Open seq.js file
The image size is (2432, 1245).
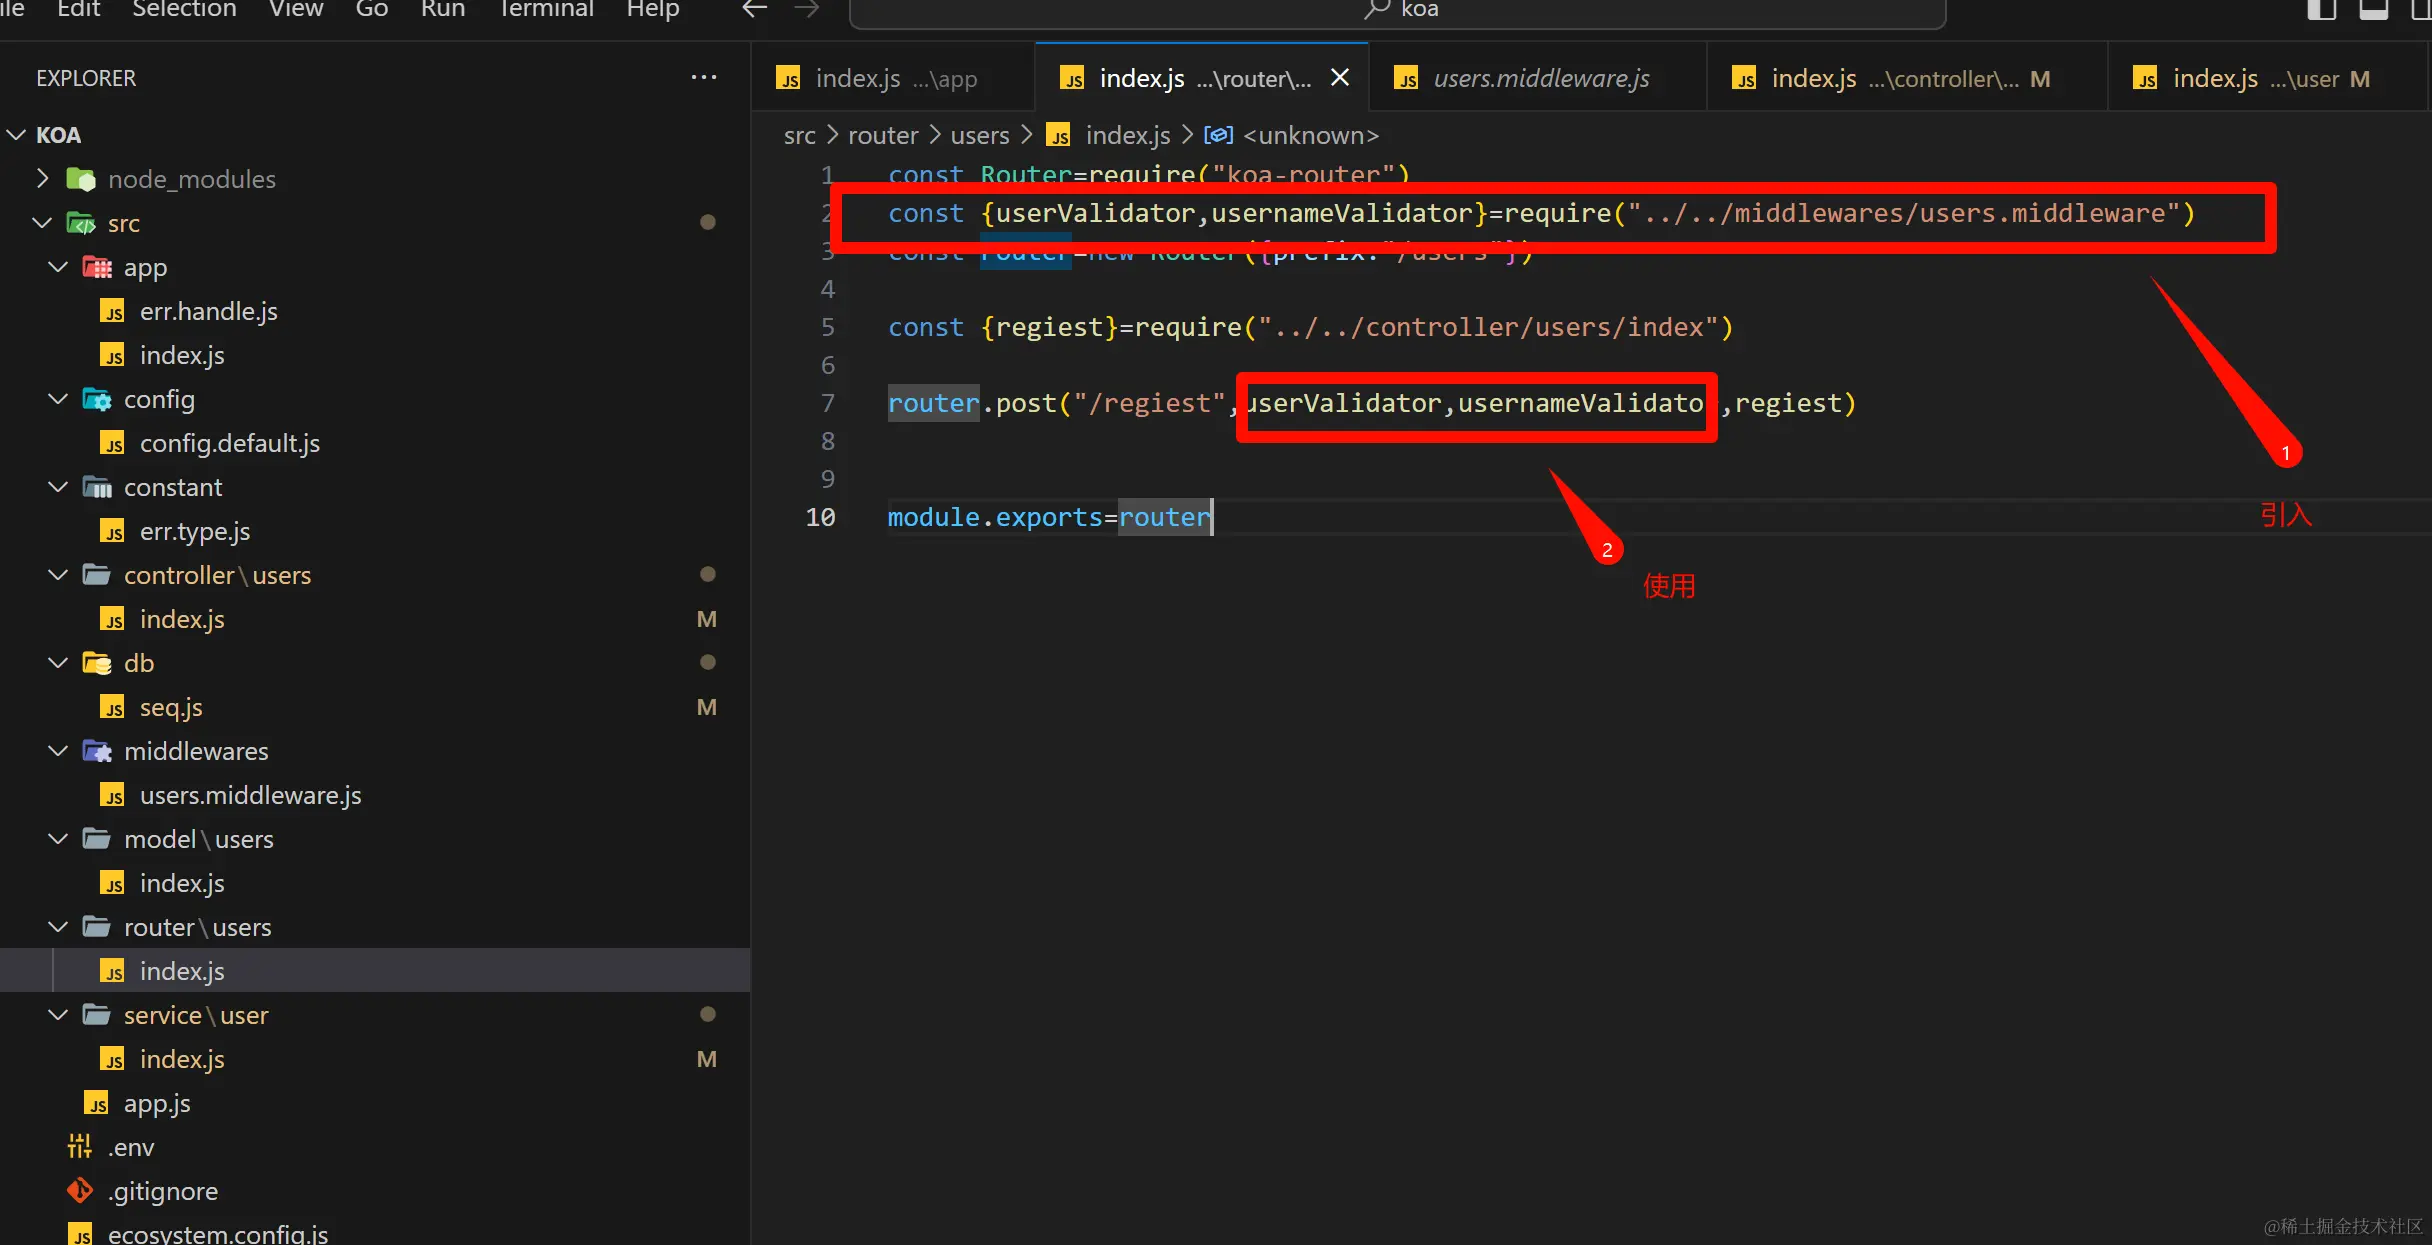(375, 707)
